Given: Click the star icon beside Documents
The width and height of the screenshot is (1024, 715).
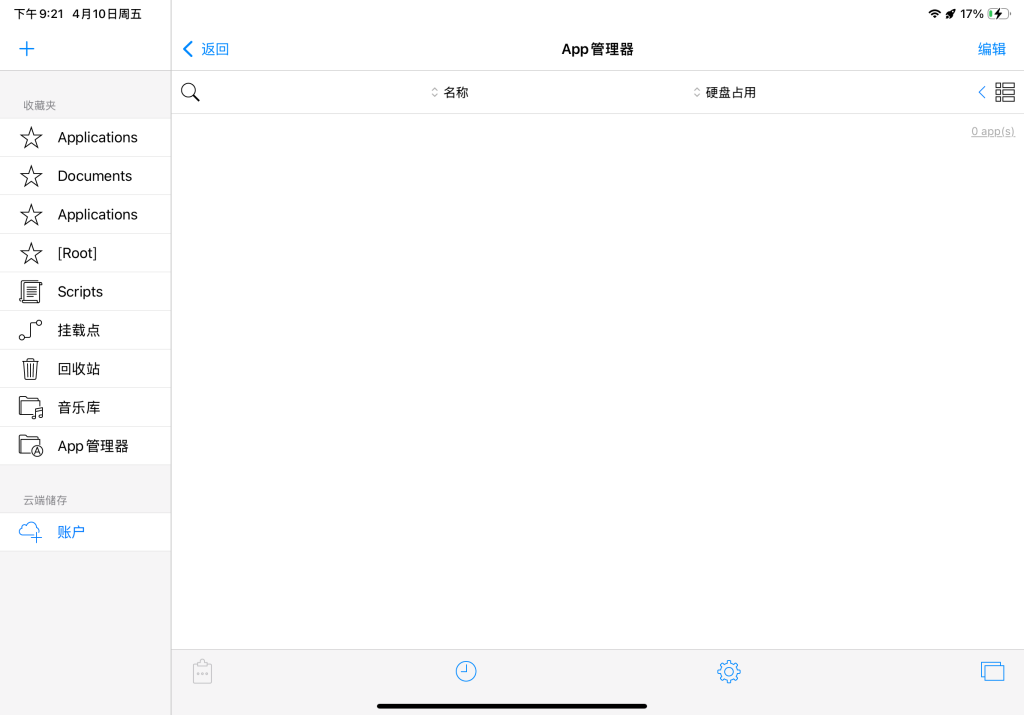Looking at the screenshot, I should tap(31, 176).
